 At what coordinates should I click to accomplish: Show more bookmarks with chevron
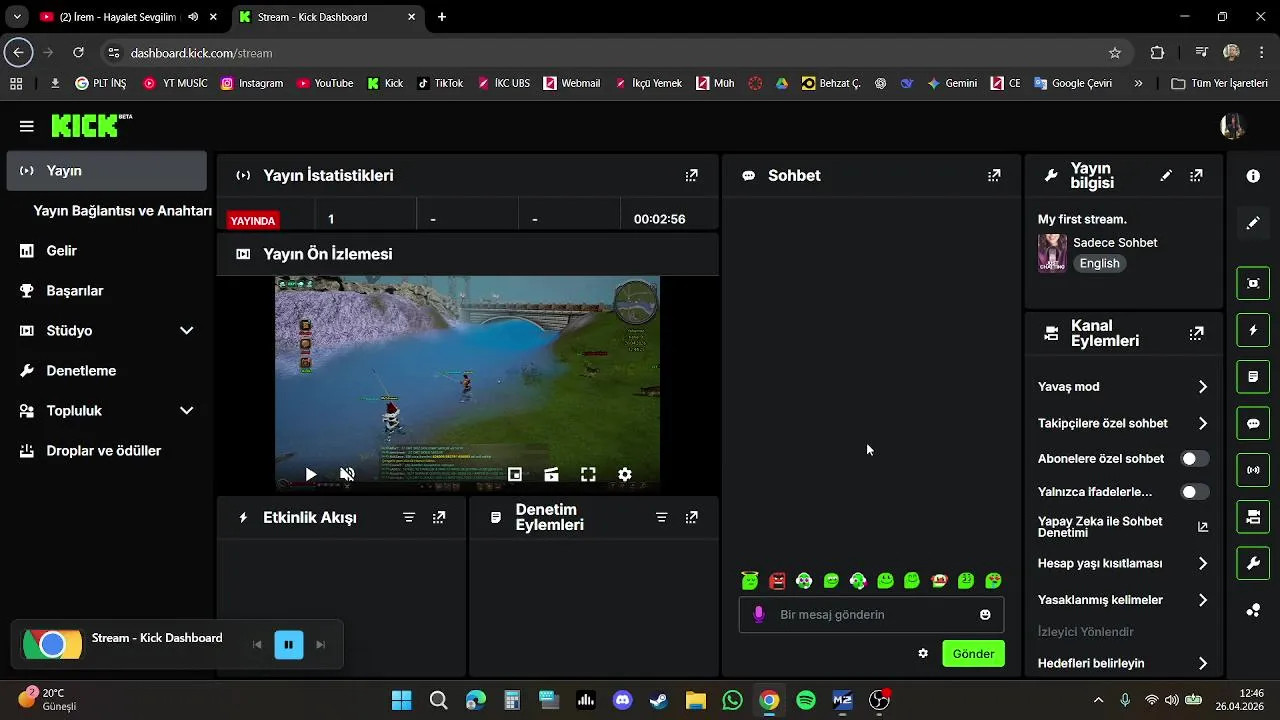tap(1138, 84)
